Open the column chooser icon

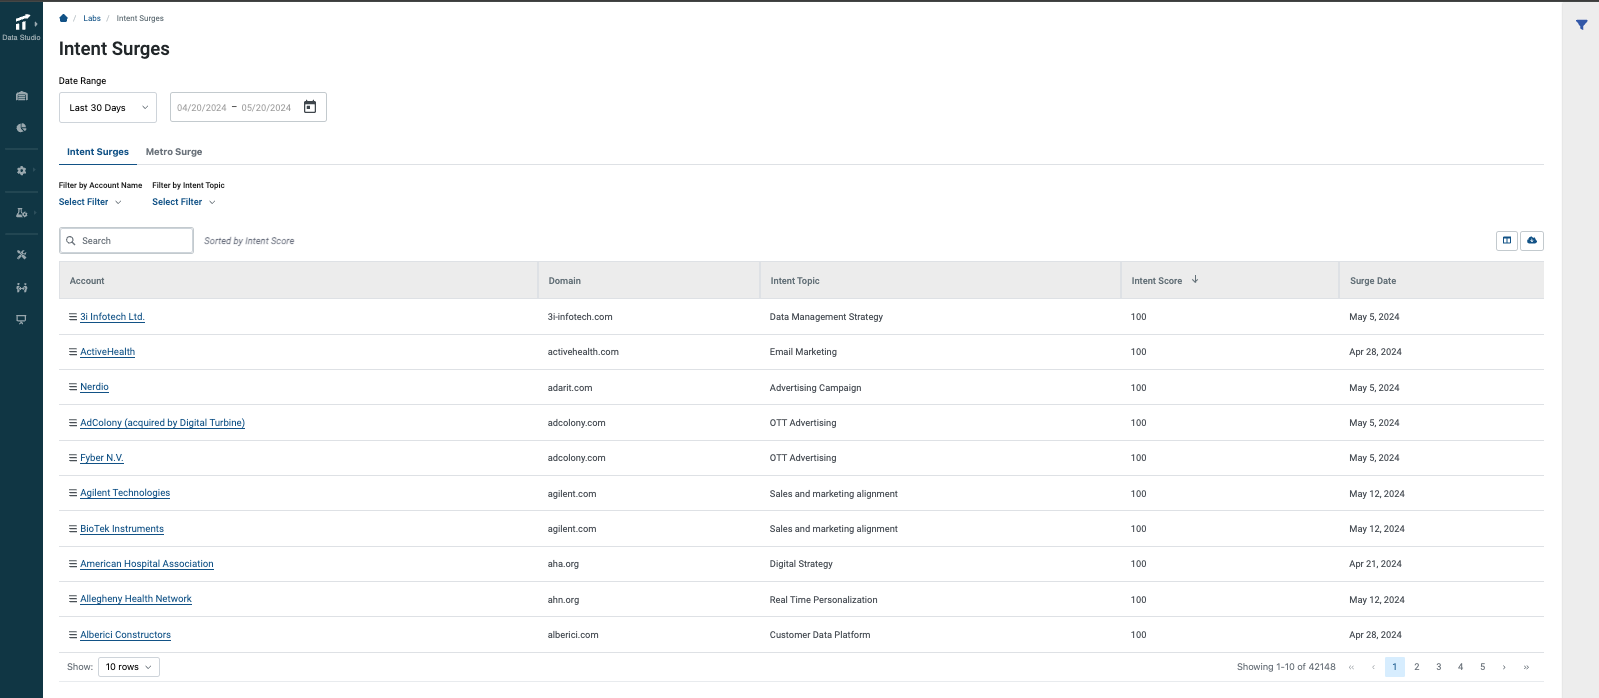coord(1507,241)
